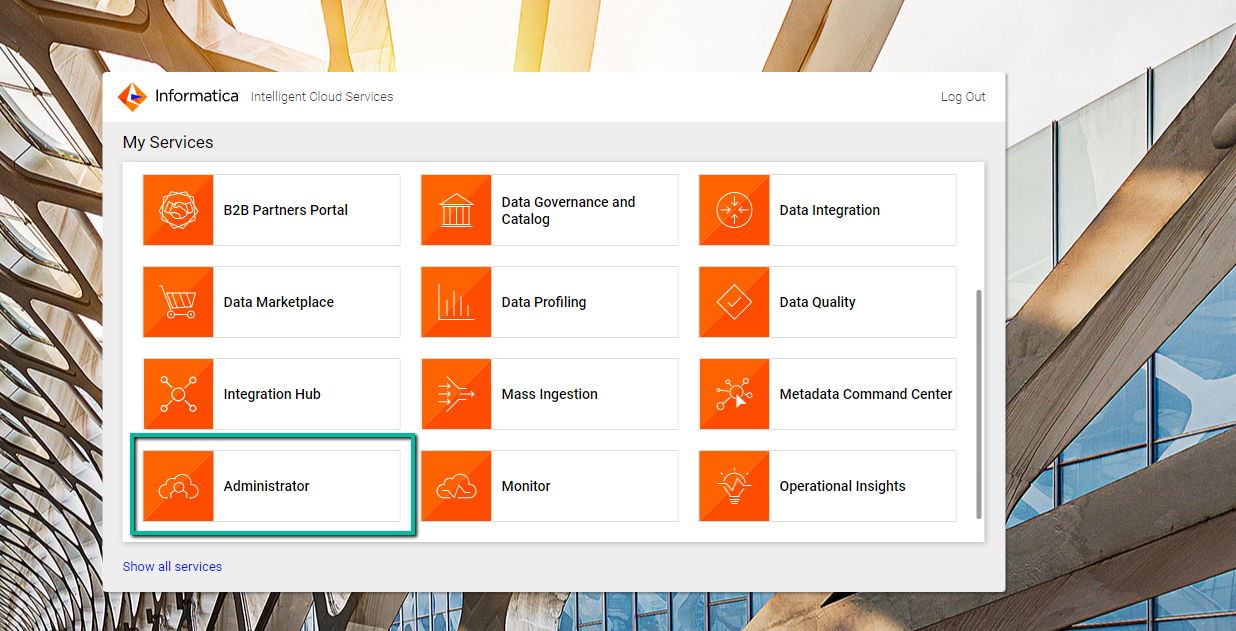Log out of Informatica Cloud Services

[x=962, y=97]
